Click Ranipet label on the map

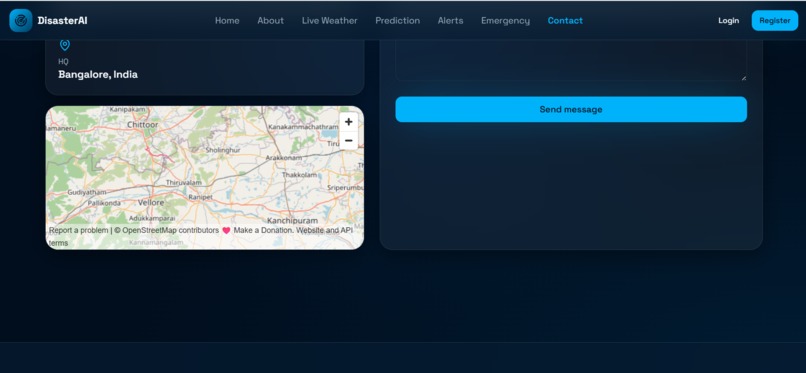tap(200, 197)
